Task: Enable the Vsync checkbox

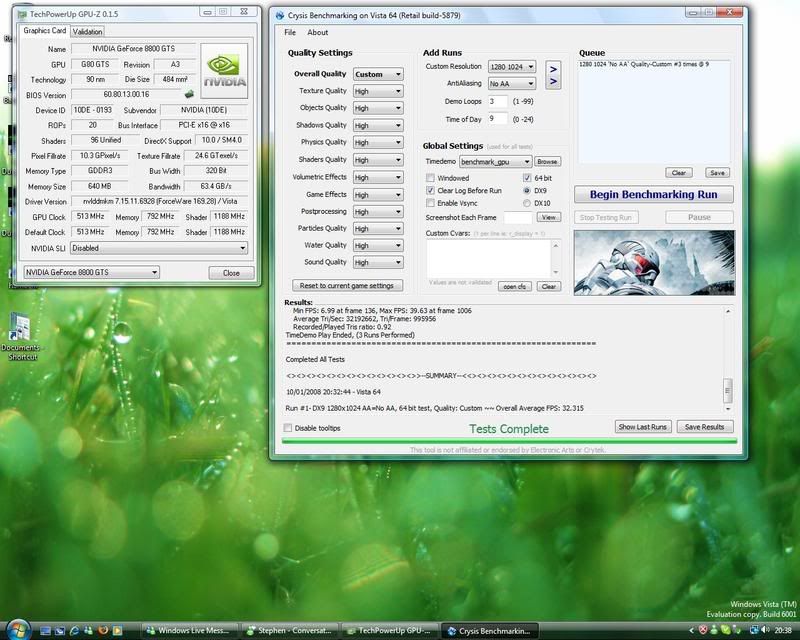Action: tap(430, 203)
